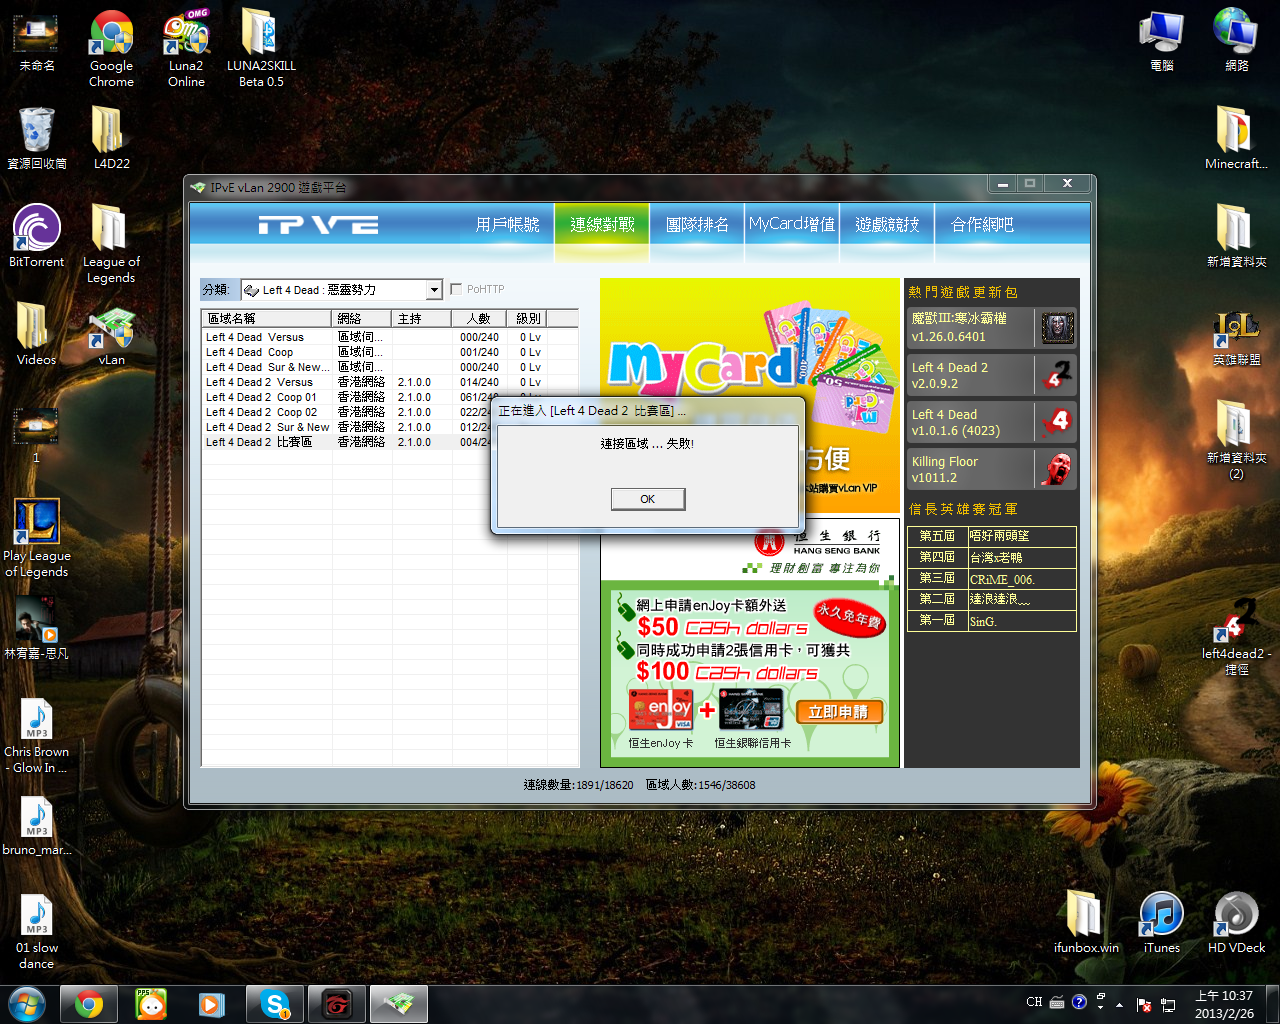
Task: Open the MyCard增值 tab
Action: click(x=791, y=225)
